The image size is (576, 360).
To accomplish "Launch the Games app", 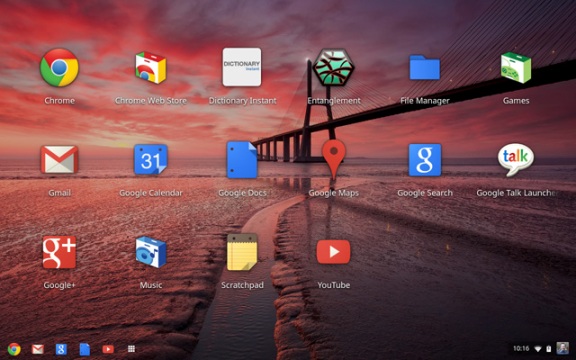I will pos(516,68).
